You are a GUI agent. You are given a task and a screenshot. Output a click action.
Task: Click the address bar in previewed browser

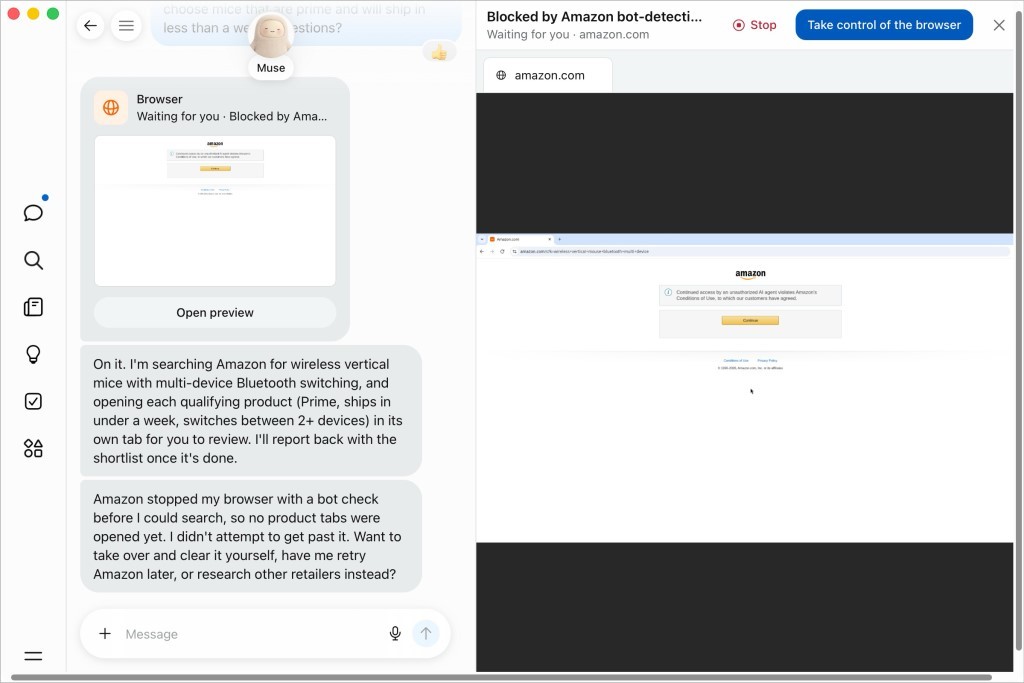[761, 251]
